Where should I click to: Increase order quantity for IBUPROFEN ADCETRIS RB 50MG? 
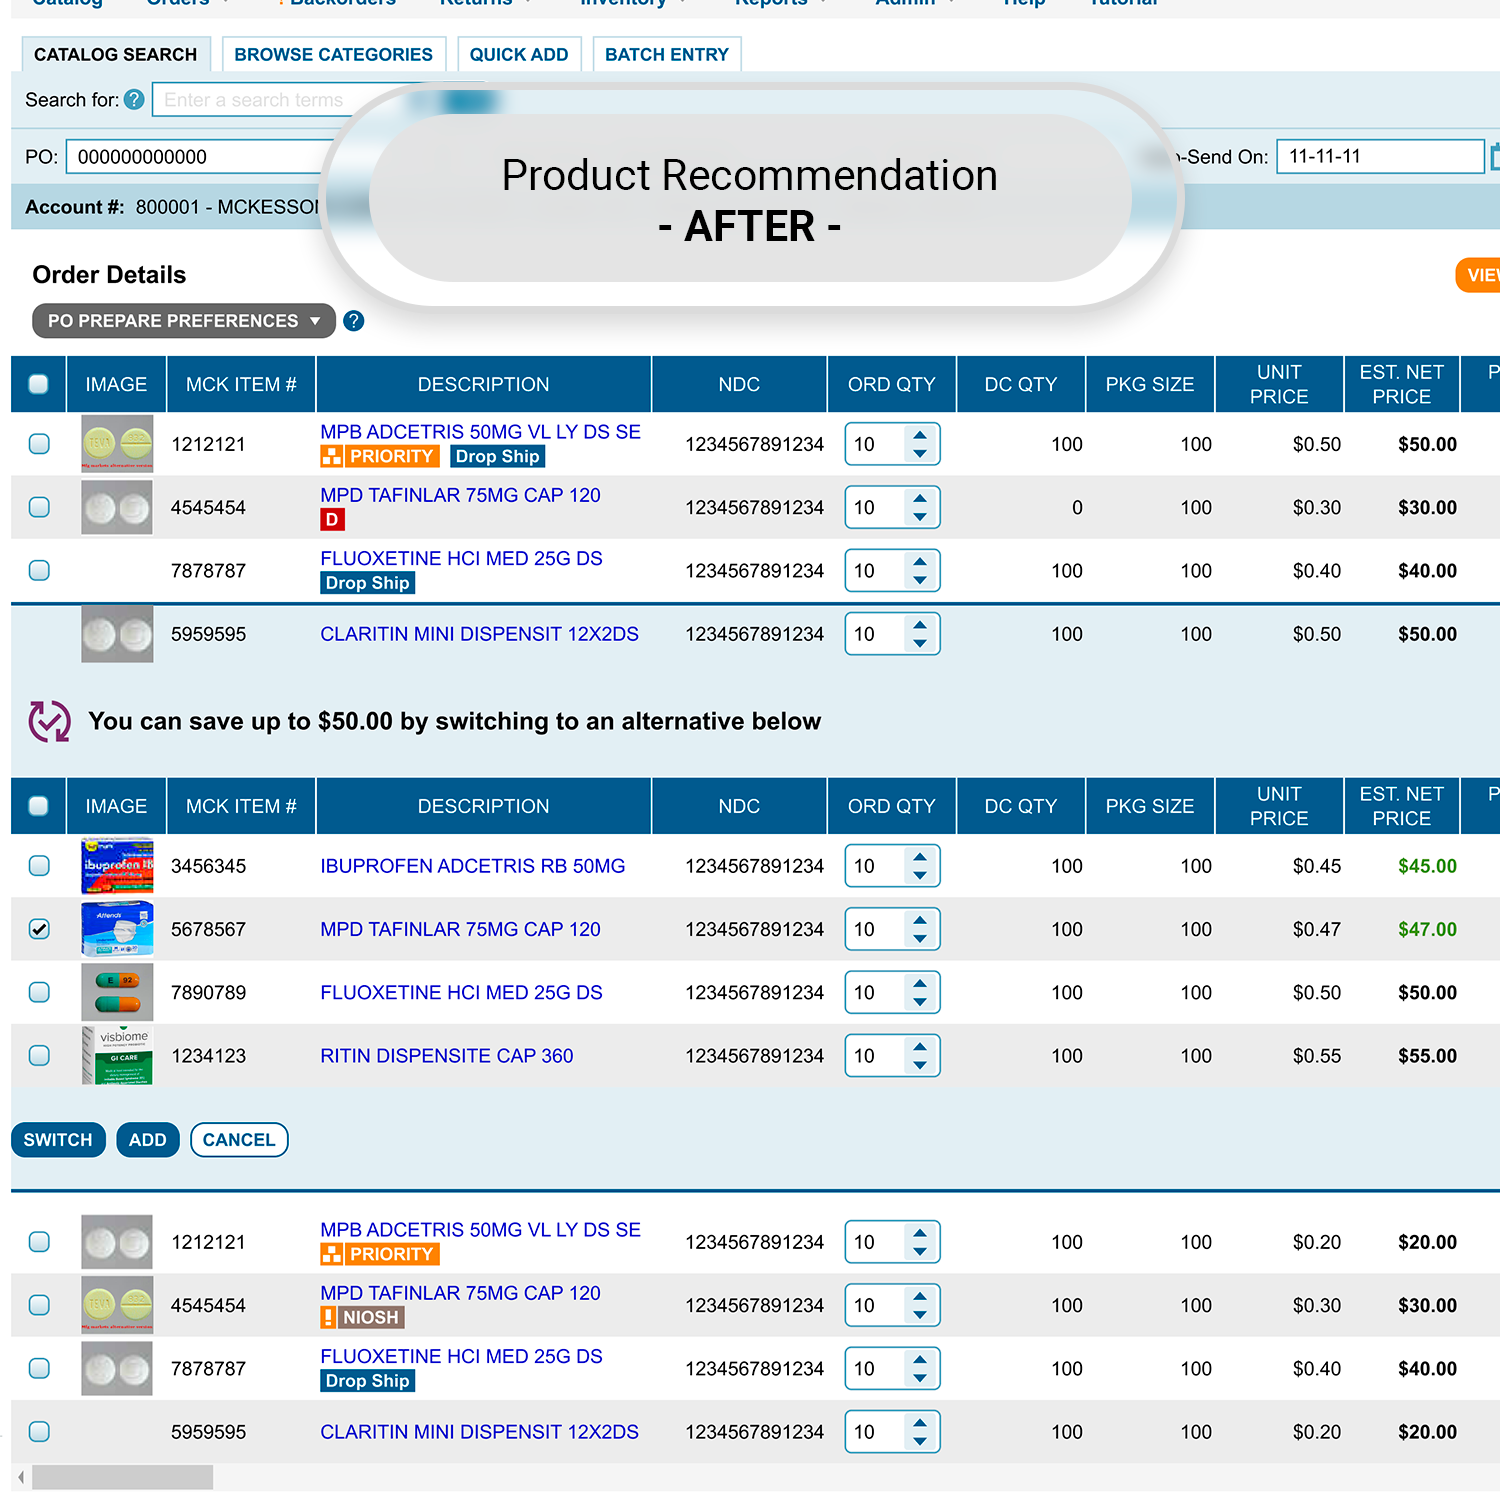[x=920, y=856]
